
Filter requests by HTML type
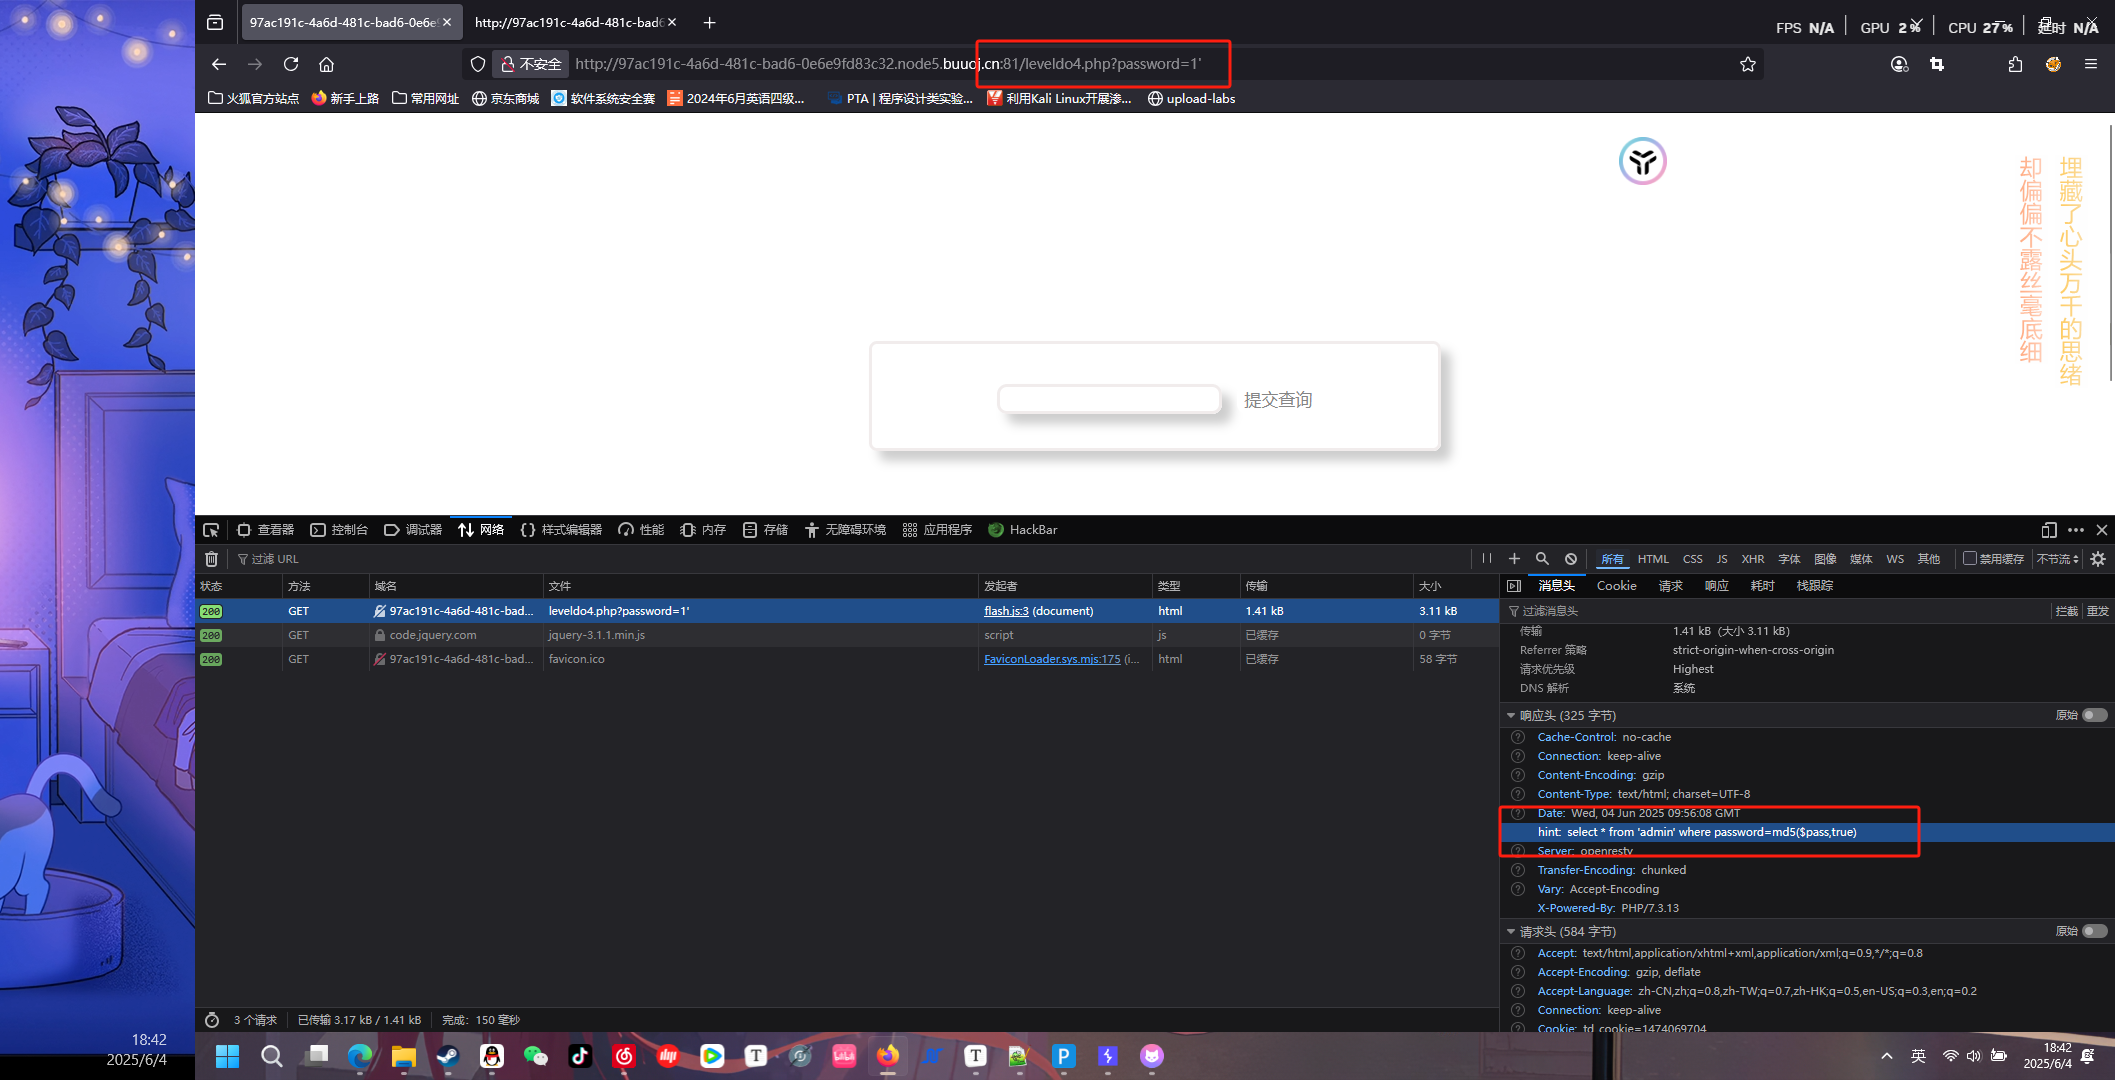coord(1653,559)
